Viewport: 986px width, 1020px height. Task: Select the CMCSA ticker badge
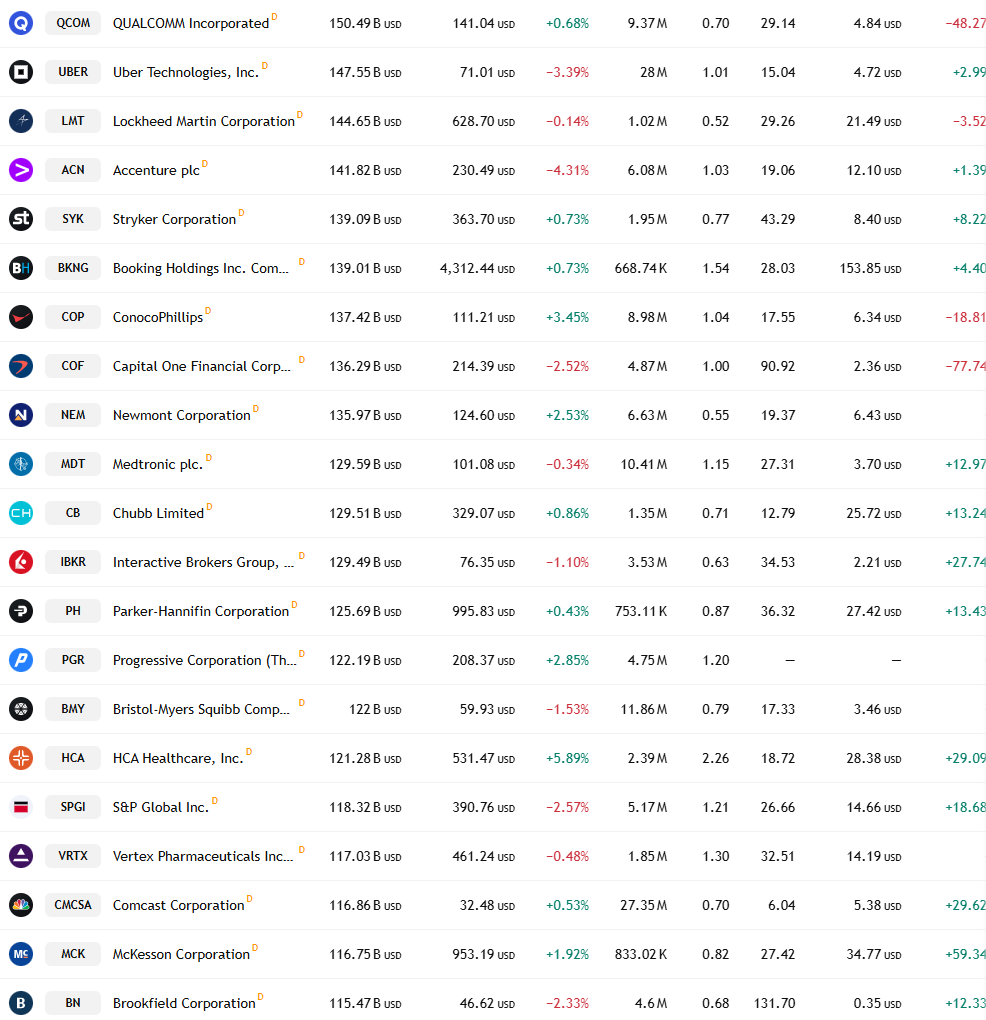click(x=73, y=905)
